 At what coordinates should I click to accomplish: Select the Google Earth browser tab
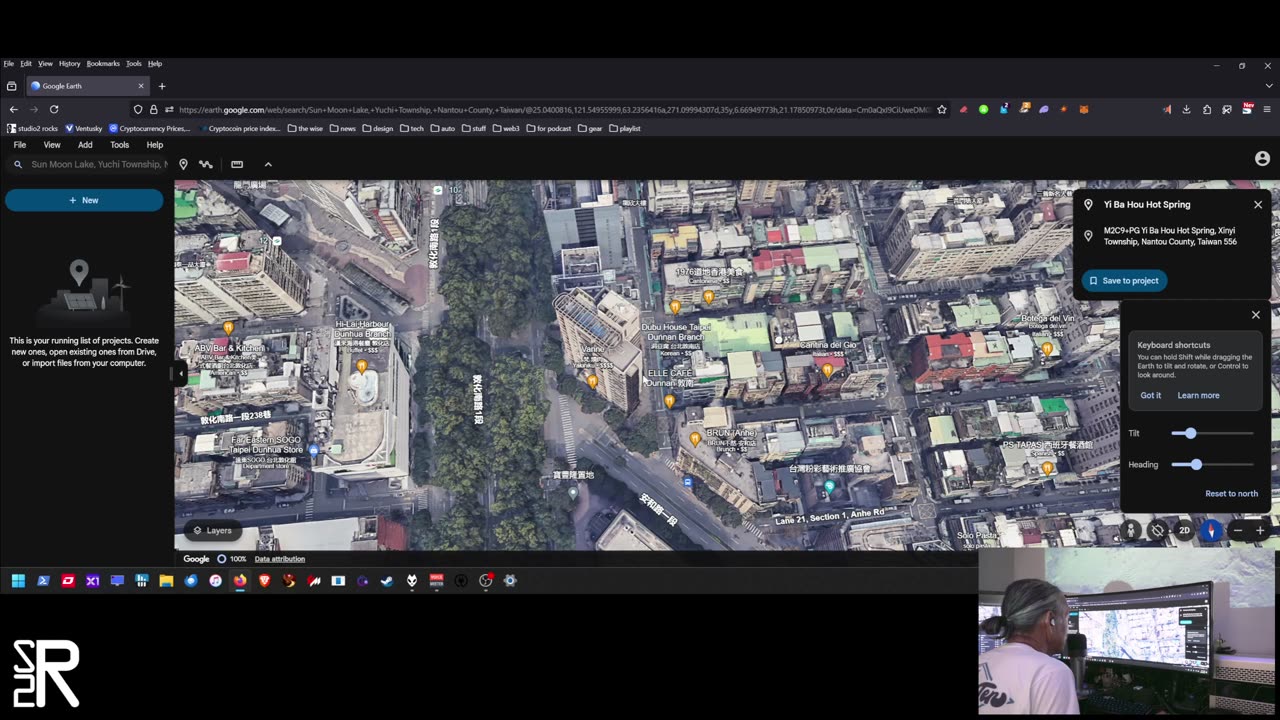(88, 86)
